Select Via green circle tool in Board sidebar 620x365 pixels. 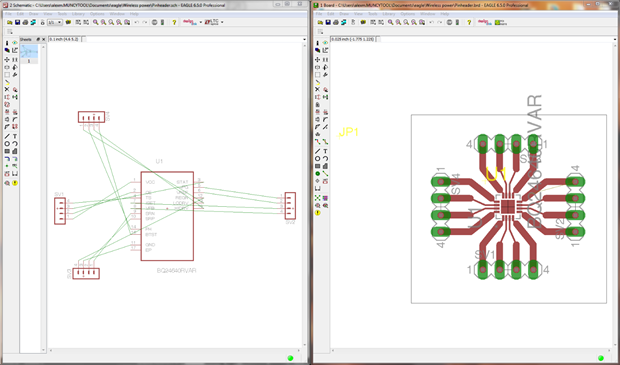coord(317,174)
